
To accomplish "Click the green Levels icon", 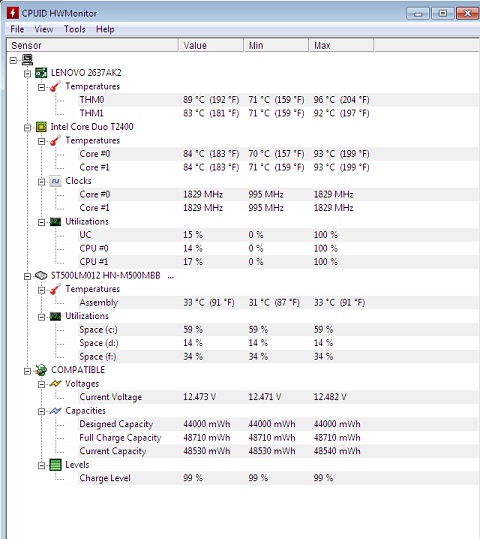I will point(55,465).
